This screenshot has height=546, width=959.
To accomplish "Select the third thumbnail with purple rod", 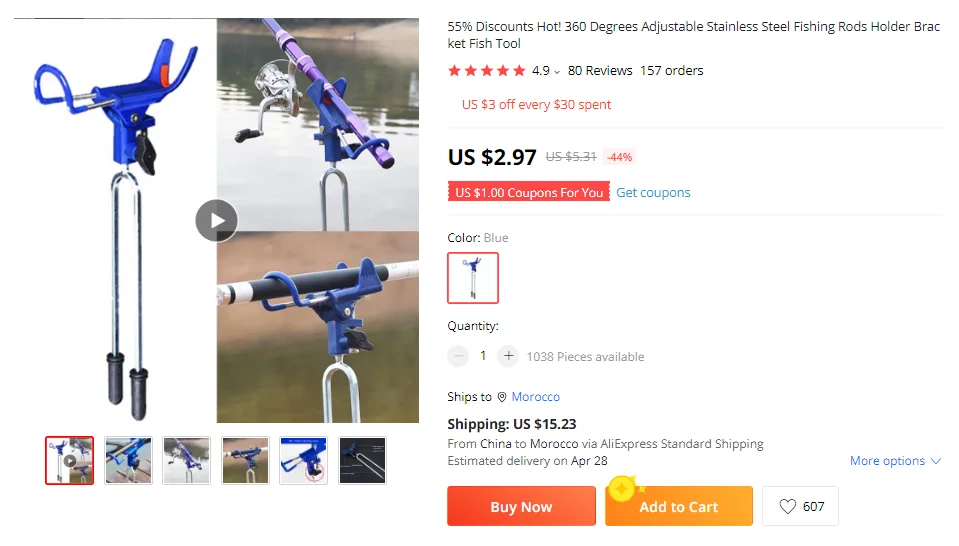I will coord(187,460).
